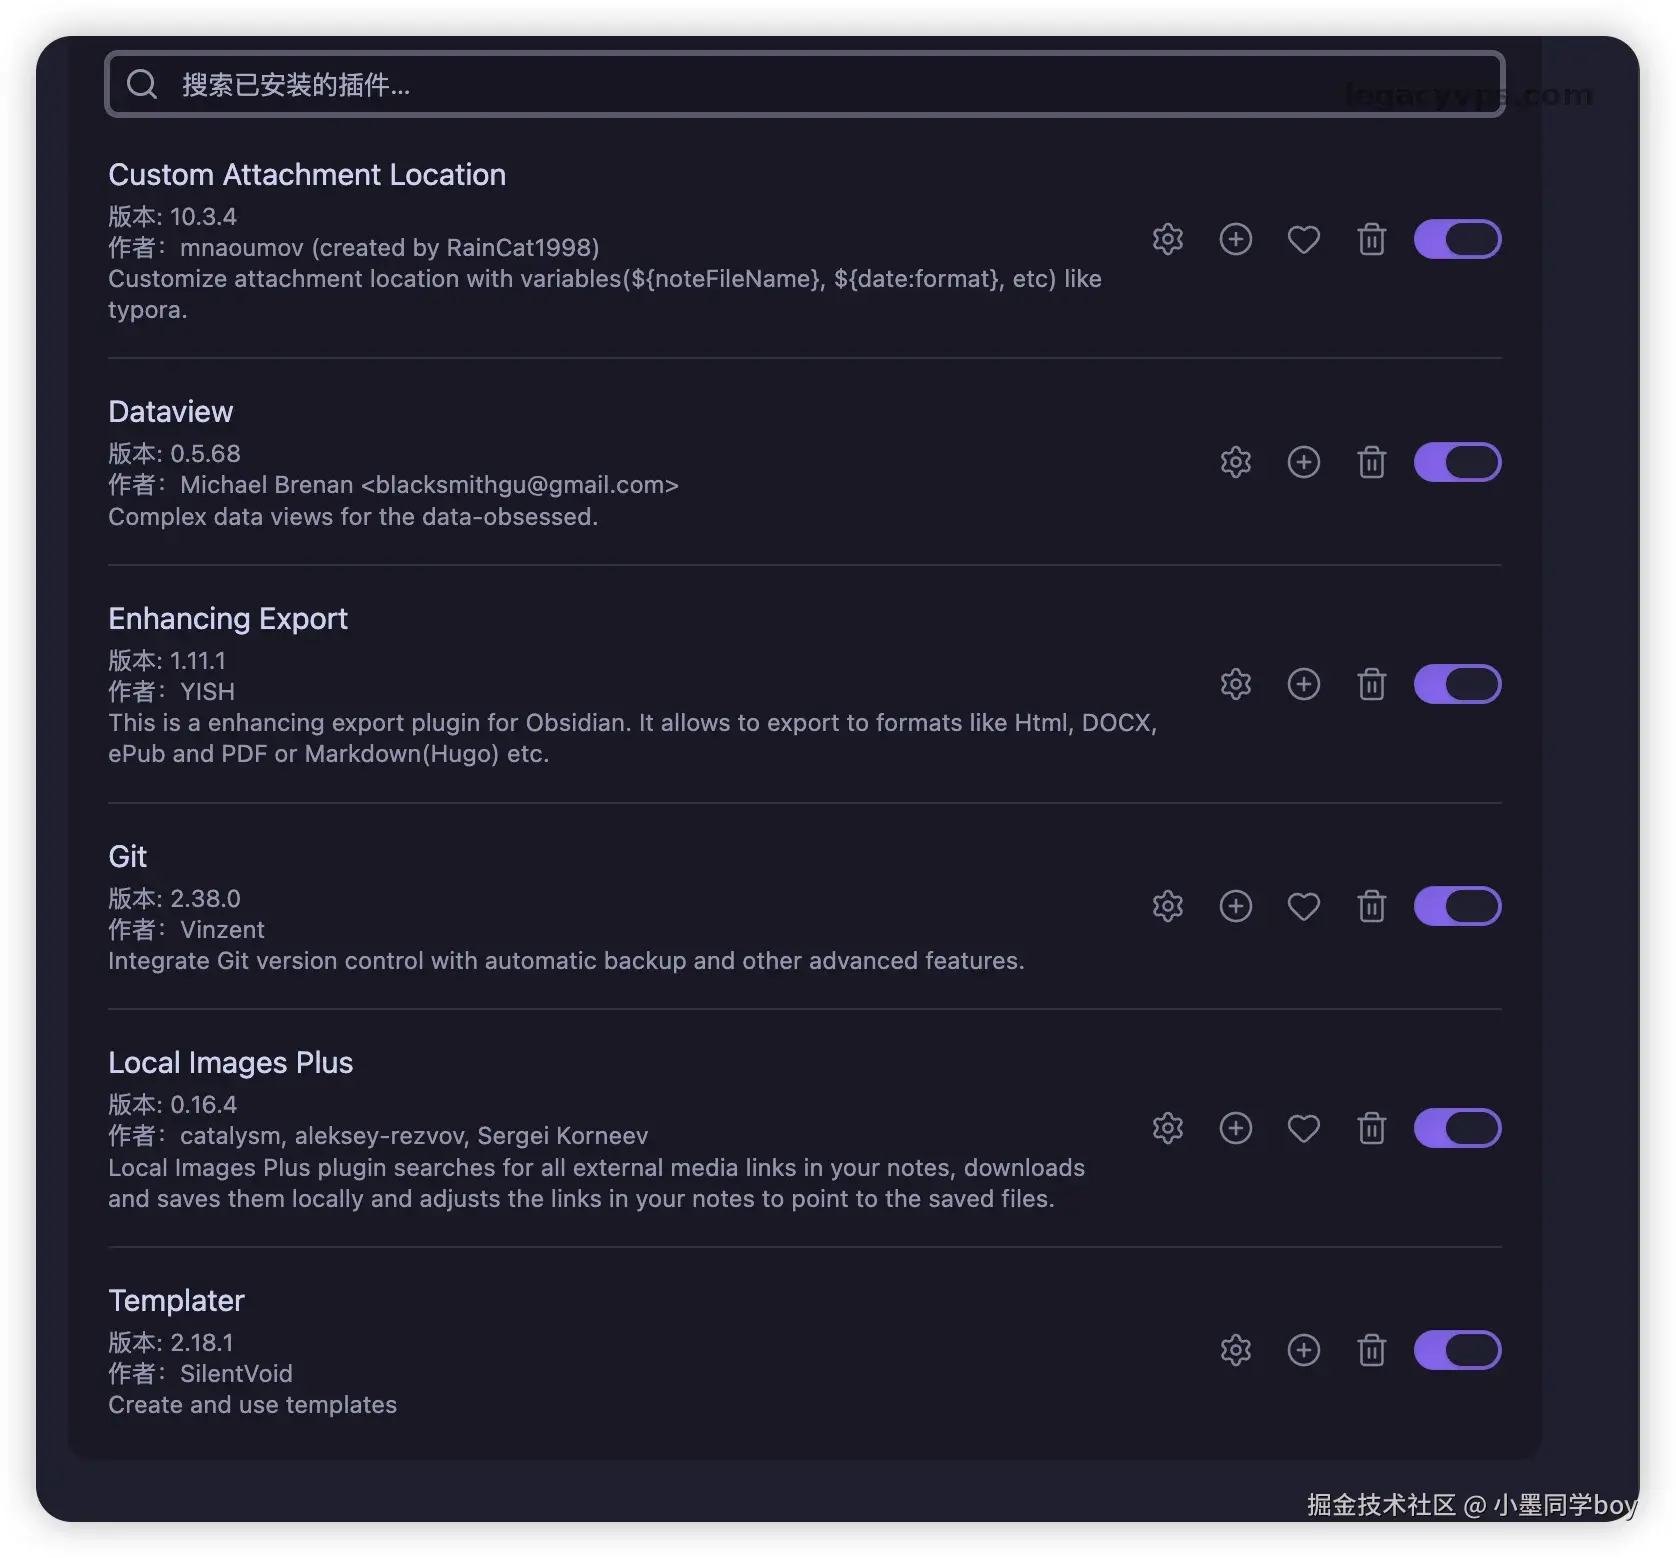Click heart icon for Custom Attachment Location

coord(1303,240)
